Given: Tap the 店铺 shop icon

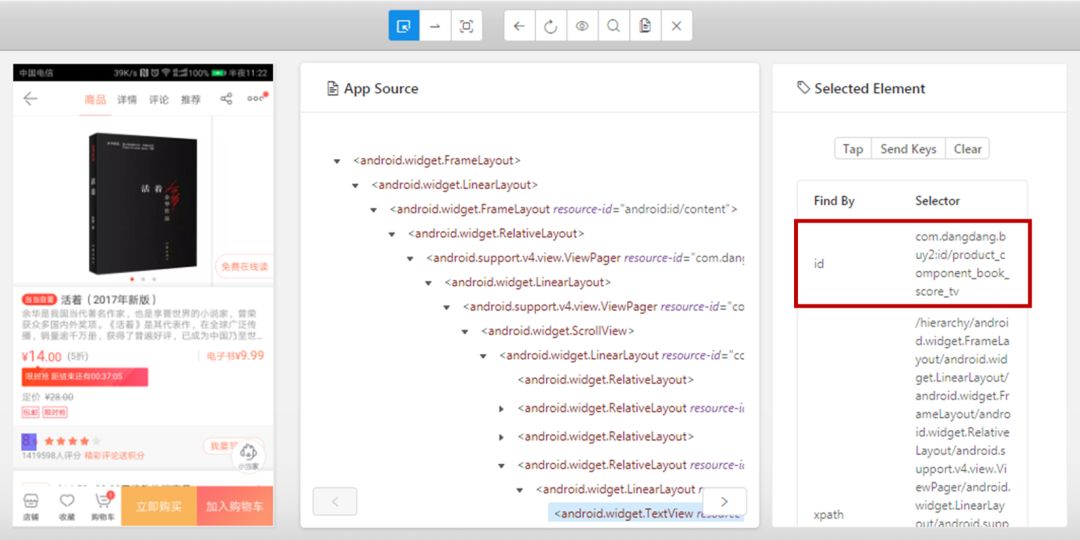Looking at the screenshot, I should 31,508.
